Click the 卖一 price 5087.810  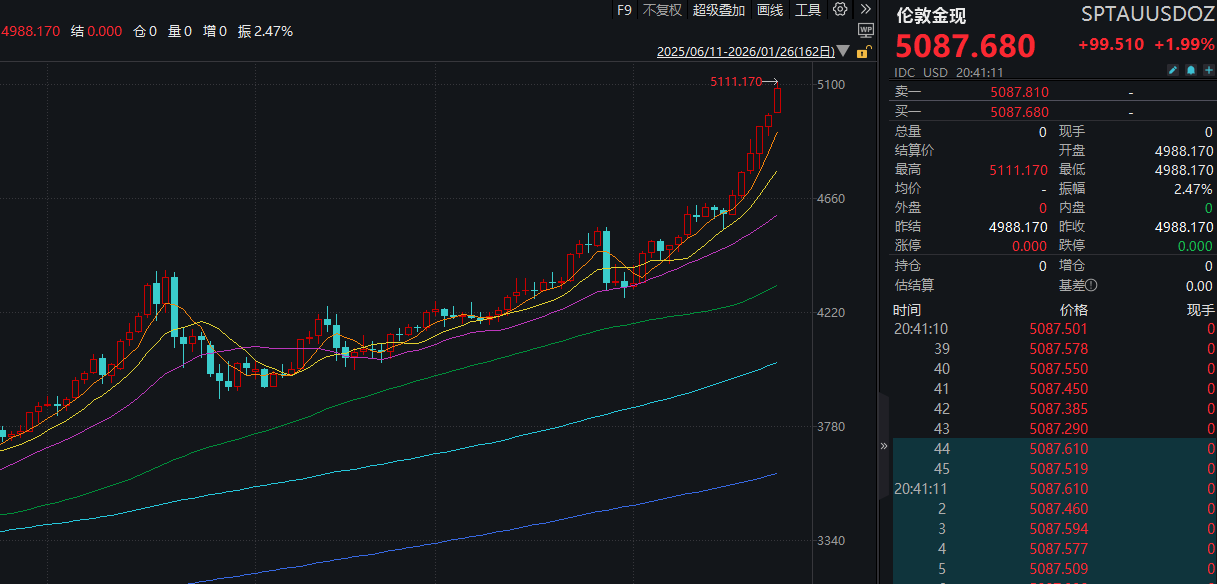pos(1019,93)
